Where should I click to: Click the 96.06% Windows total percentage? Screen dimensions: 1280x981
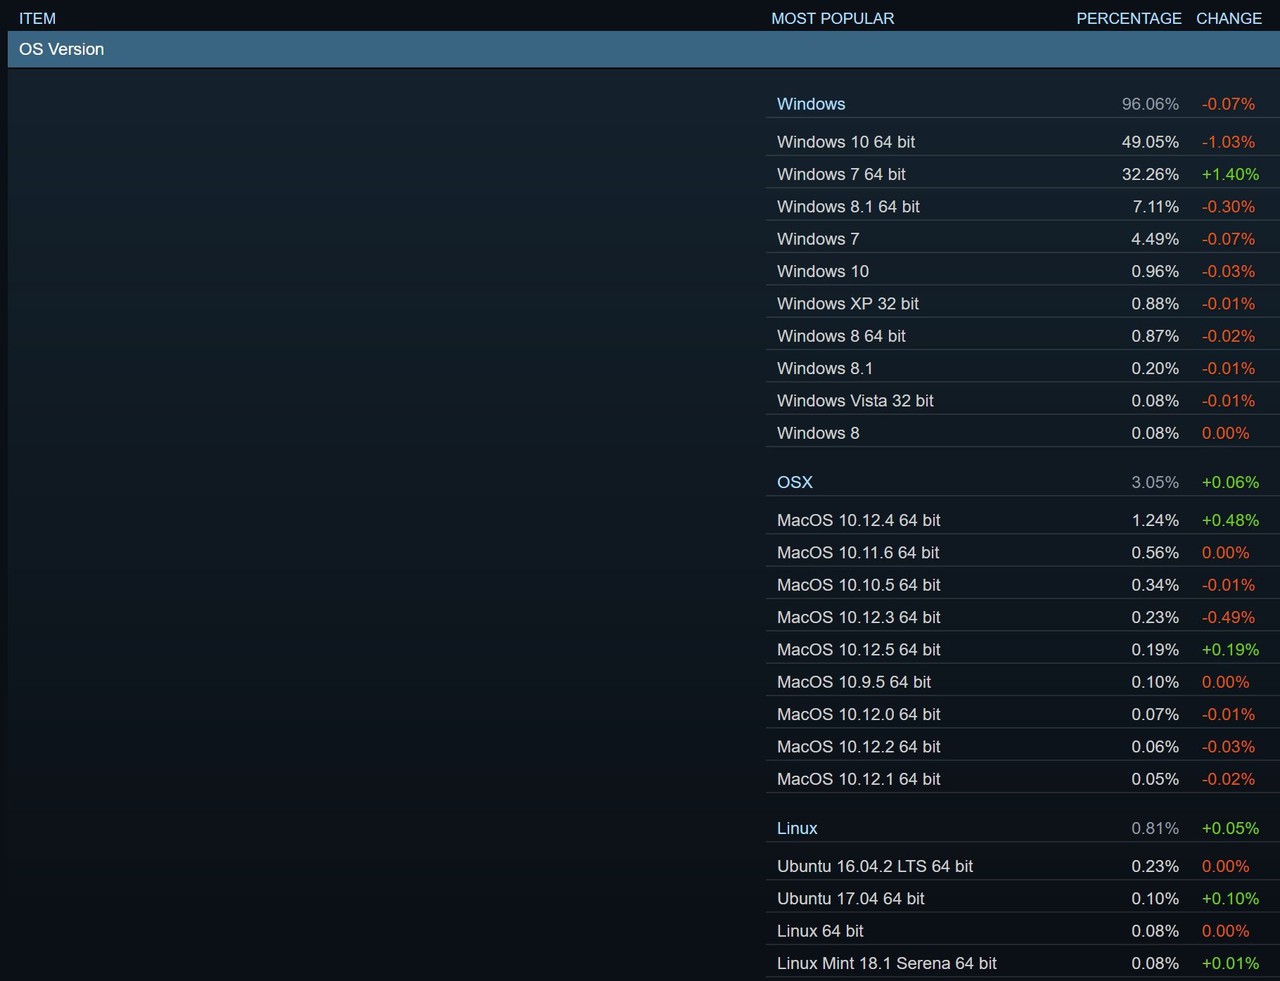pos(1150,104)
